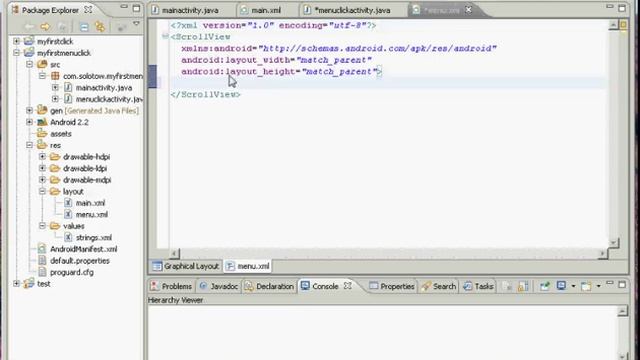The image size is (640, 360).
Task: Select the myfirstmenuclick project icon
Action: [29, 53]
